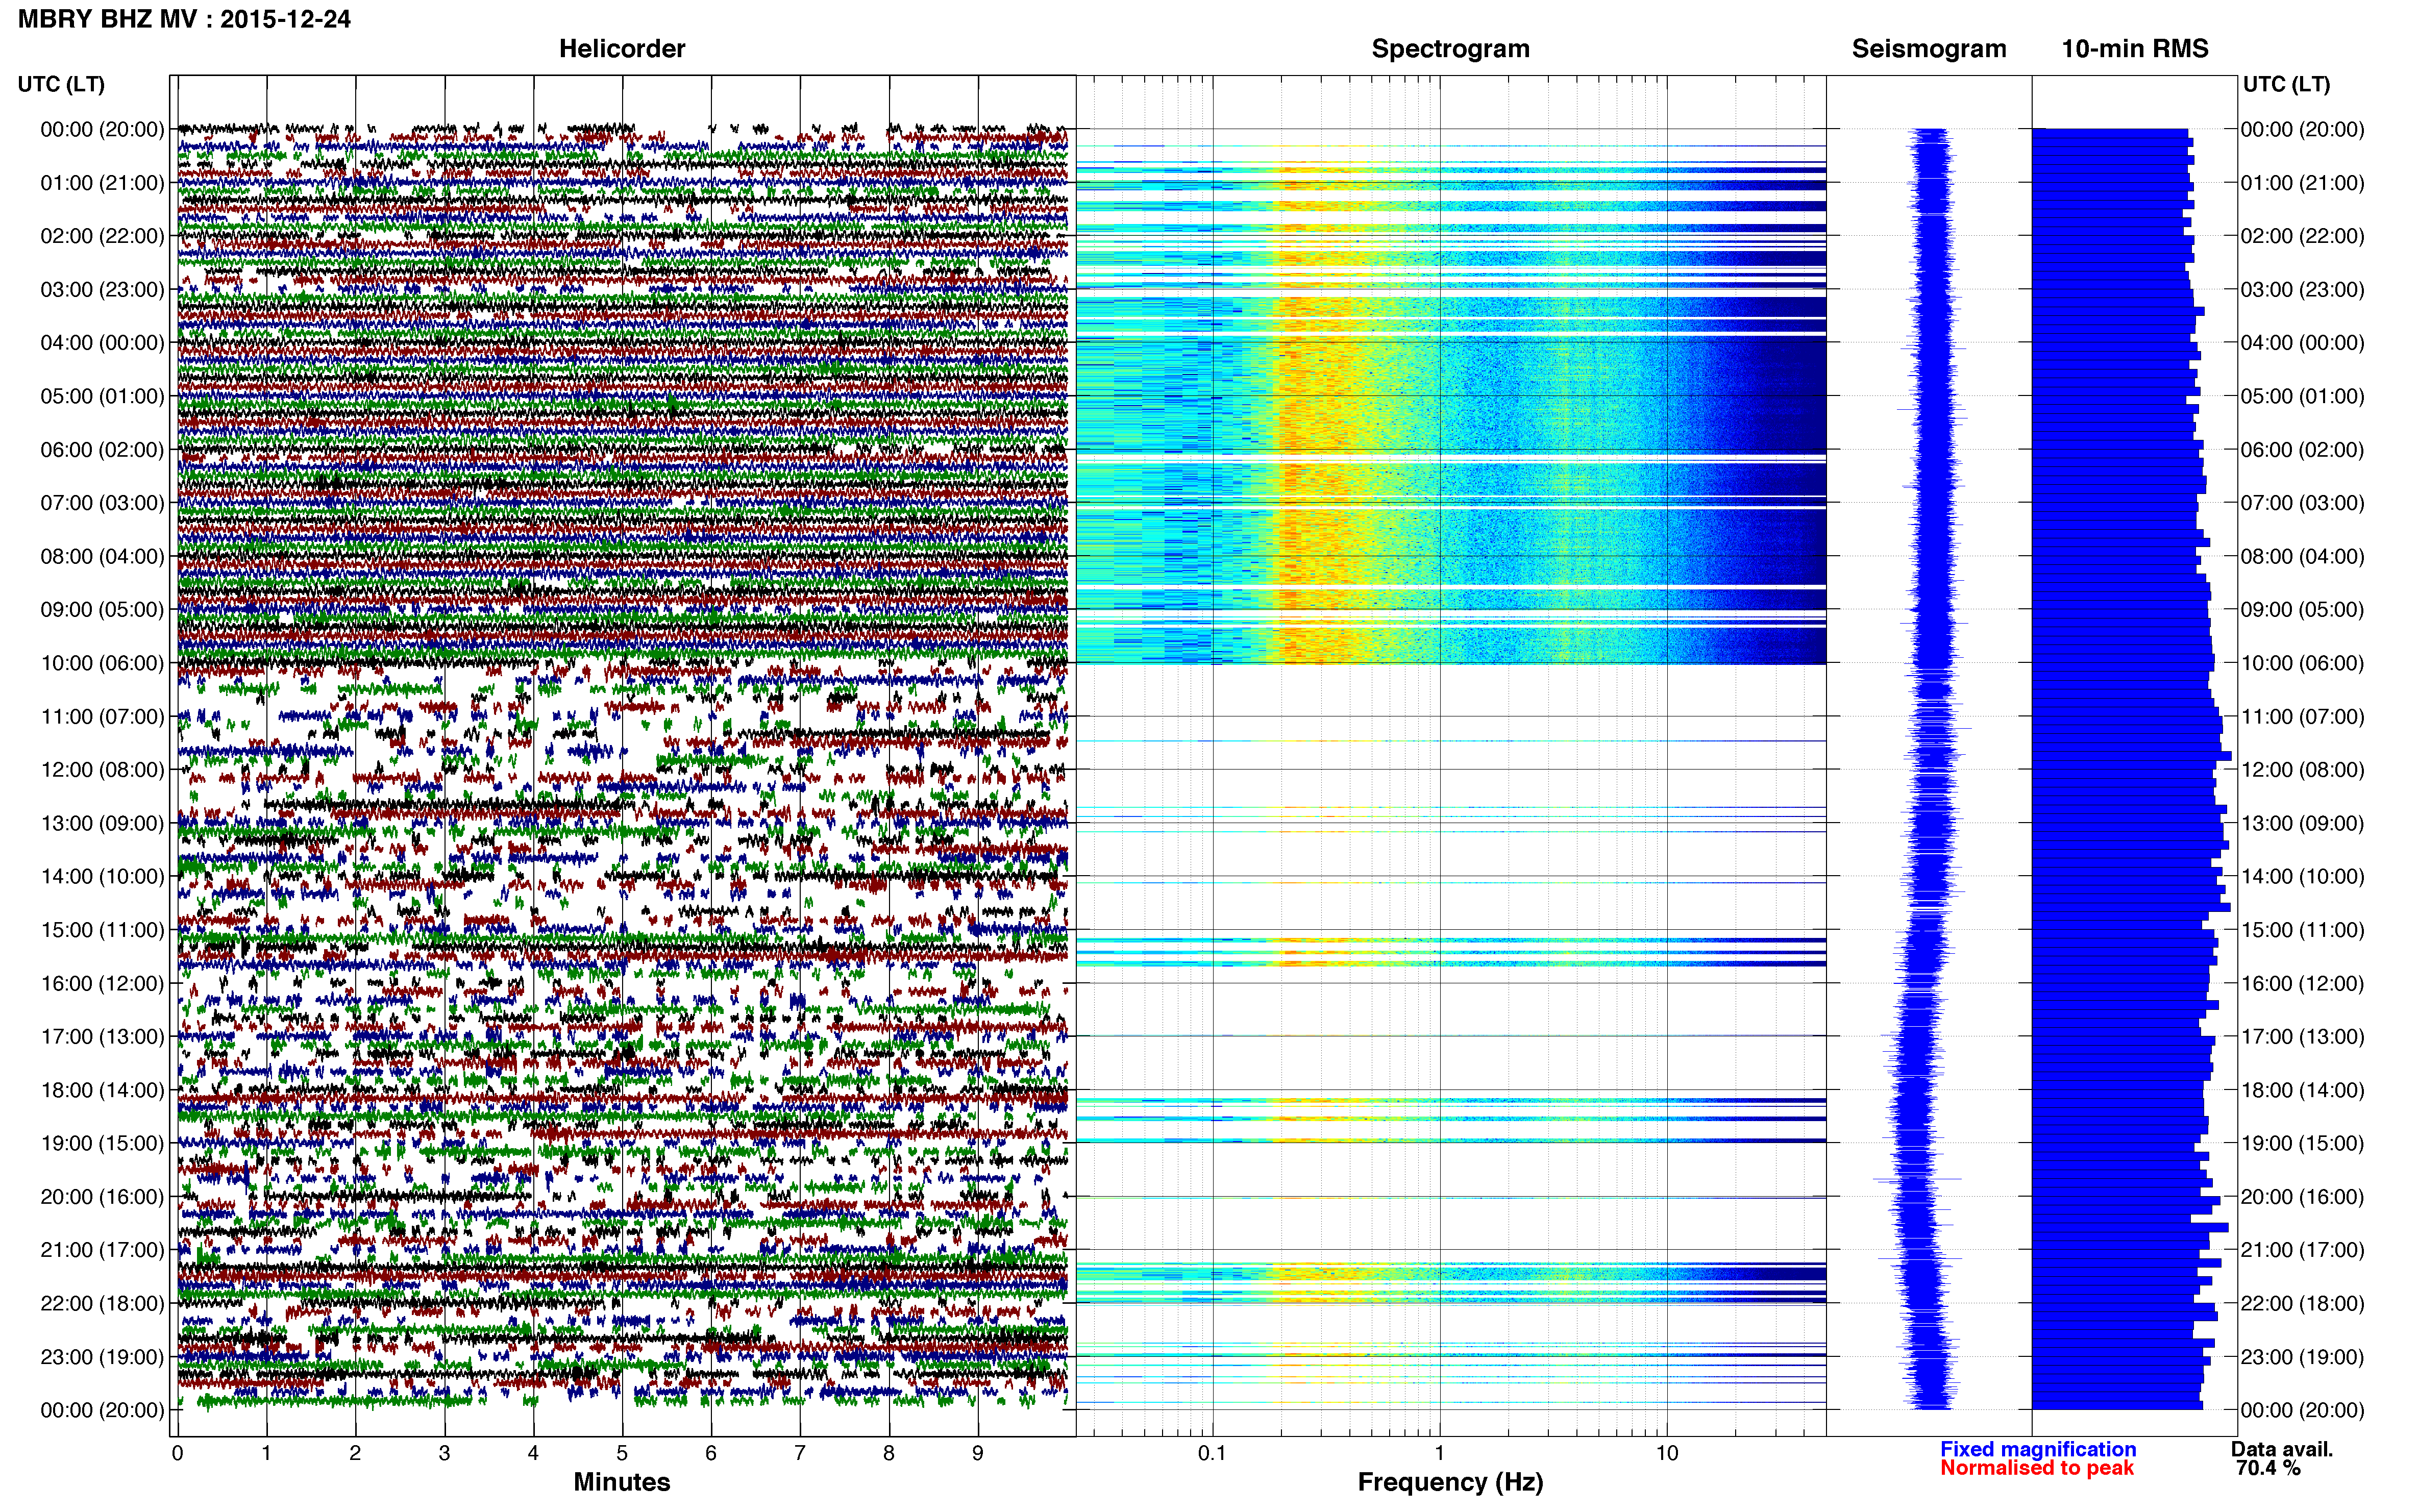Click right time label '05:00 (01:00)'
Viewport: 2419px width, 1512px height.
tap(2302, 396)
